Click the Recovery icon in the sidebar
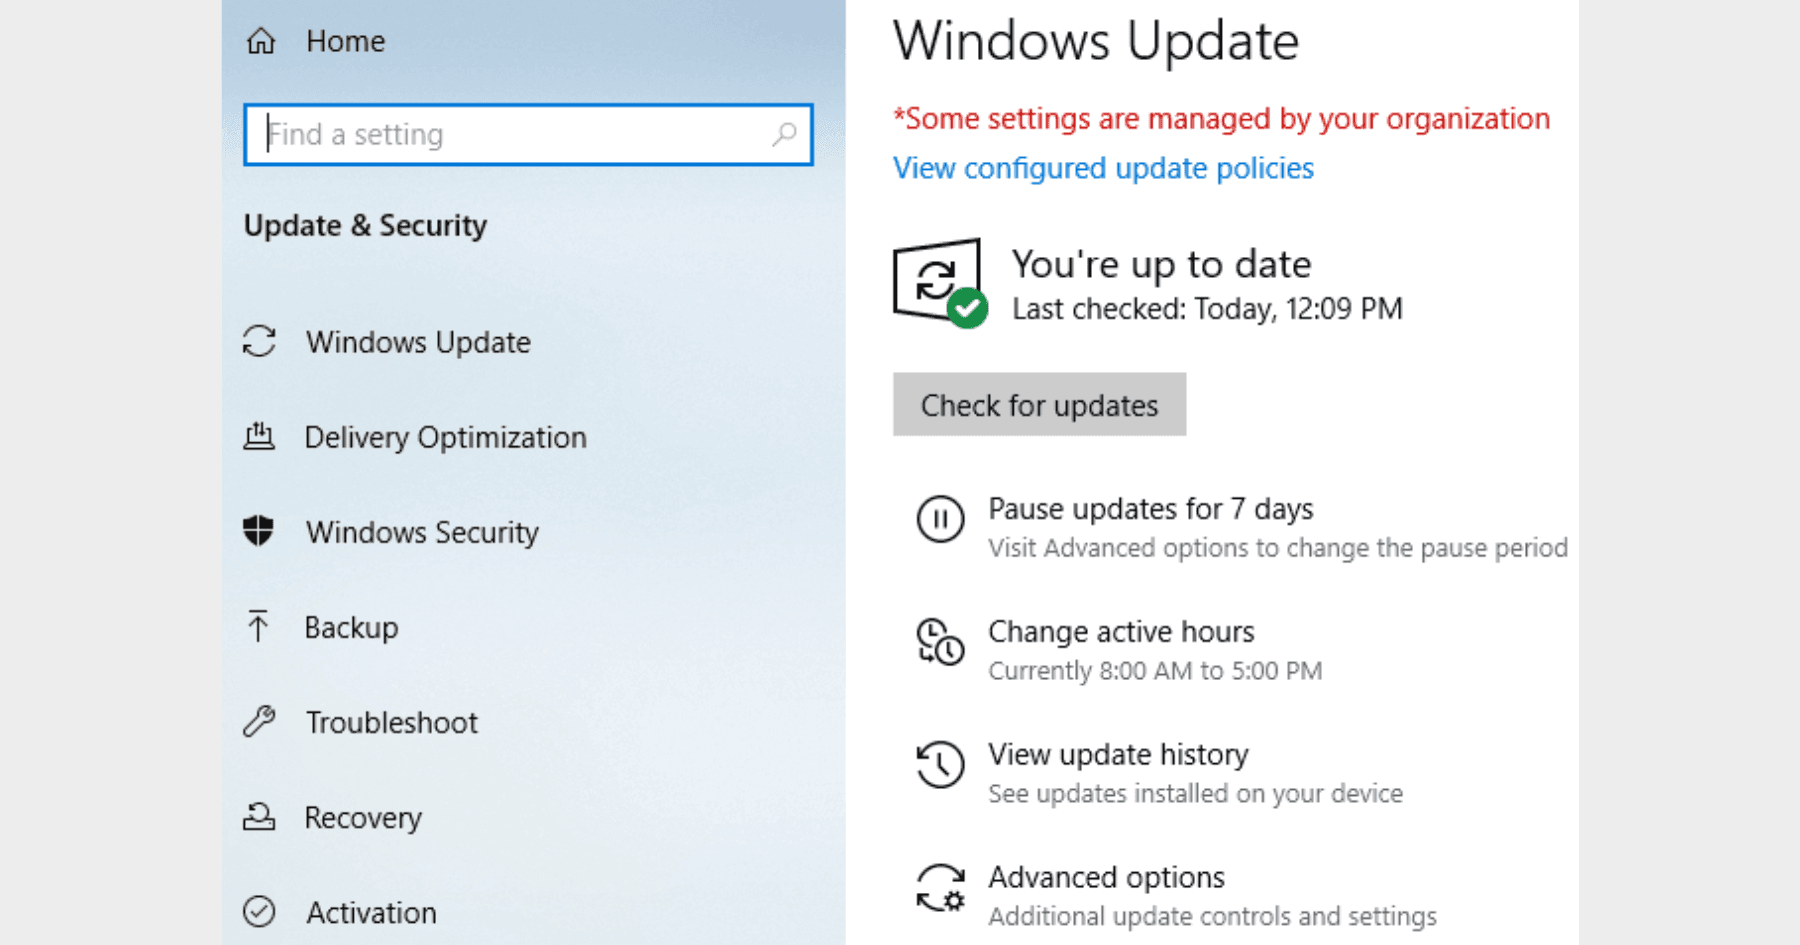The image size is (1800, 945). [x=259, y=817]
